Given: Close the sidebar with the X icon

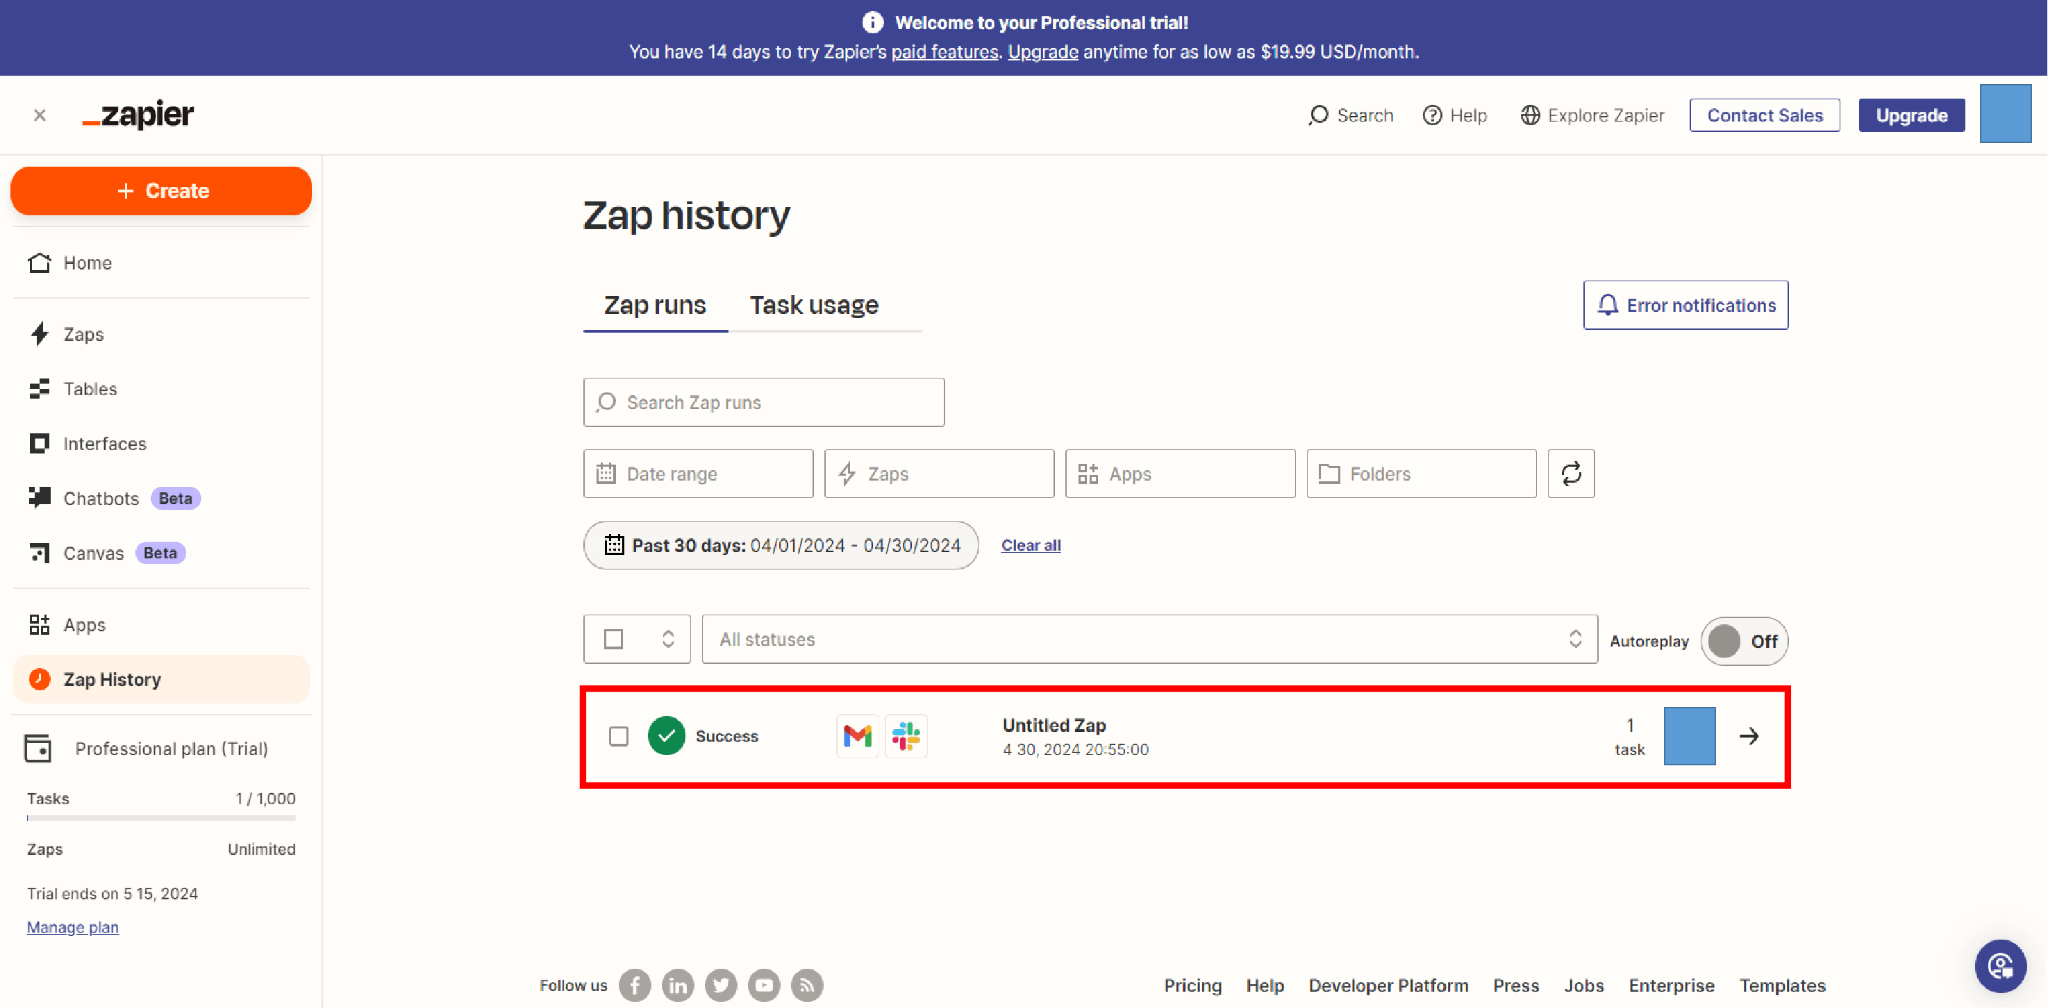Looking at the screenshot, I should click(x=40, y=115).
